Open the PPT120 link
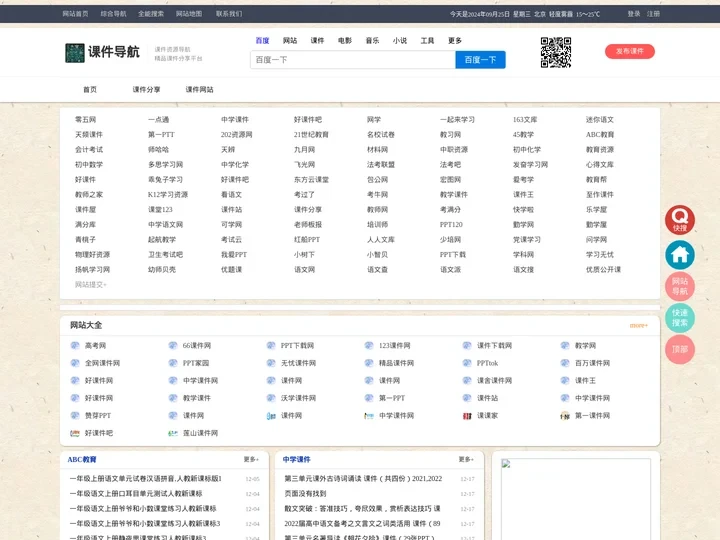The image size is (720, 540). (x=451, y=225)
